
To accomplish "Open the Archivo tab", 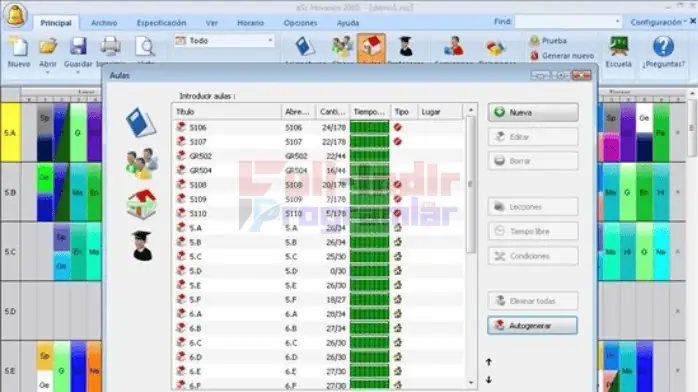I will pyautogui.click(x=104, y=23).
